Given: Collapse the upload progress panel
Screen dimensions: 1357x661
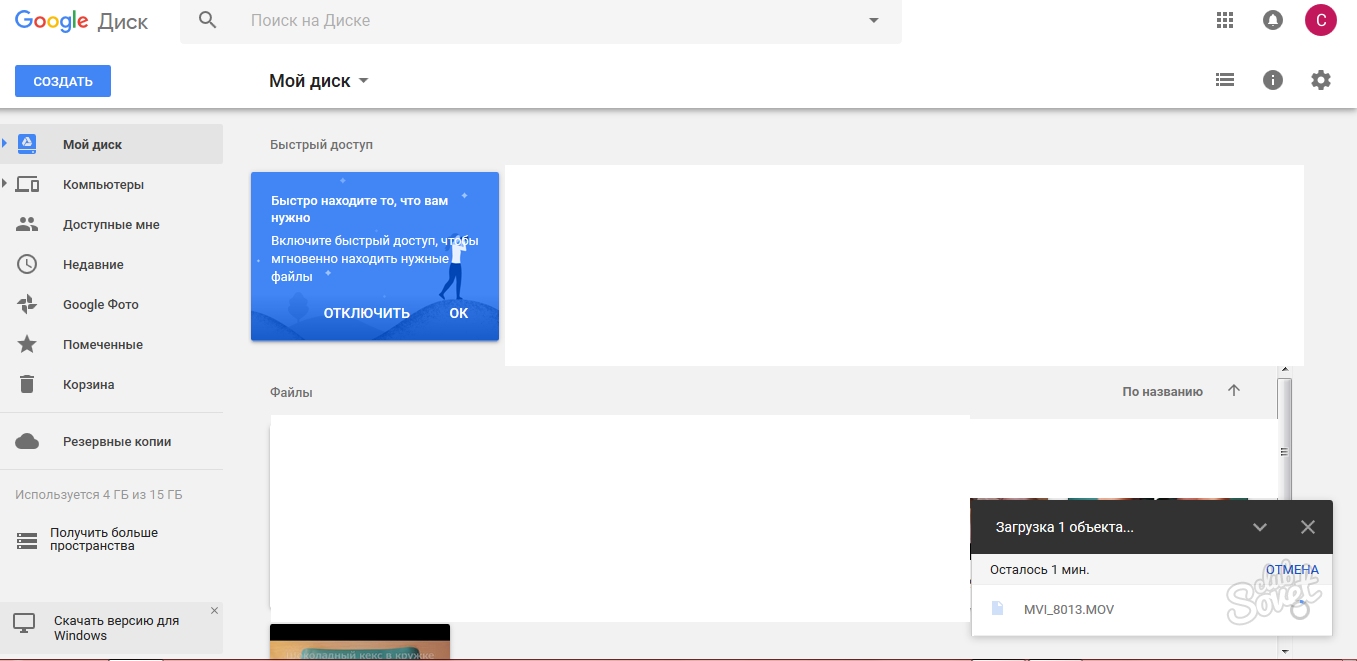Looking at the screenshot, I should (x=1260, y=527).
